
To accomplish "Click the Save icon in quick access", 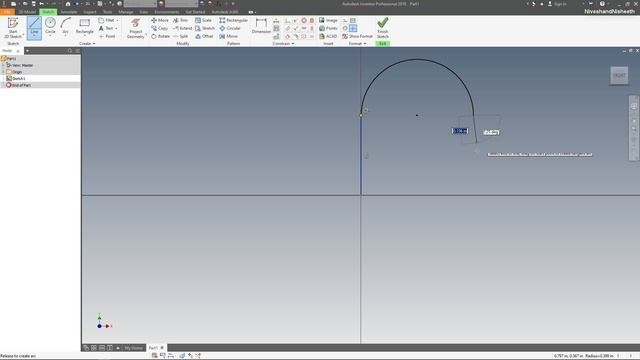I will point(33,4).
